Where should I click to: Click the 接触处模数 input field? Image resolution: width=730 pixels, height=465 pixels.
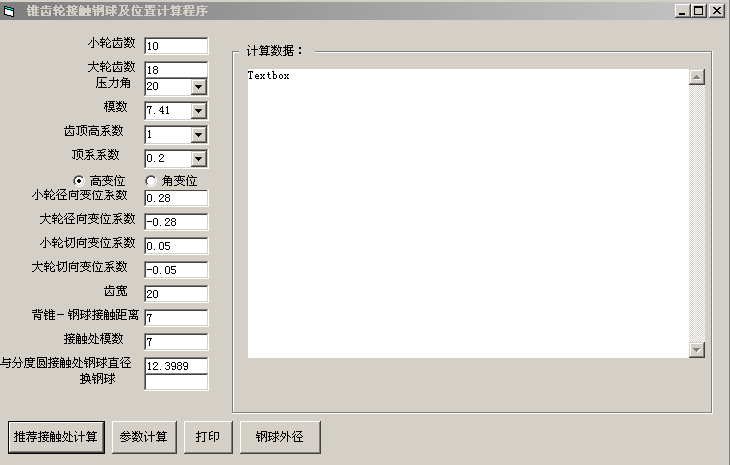(x=176, y=342)
